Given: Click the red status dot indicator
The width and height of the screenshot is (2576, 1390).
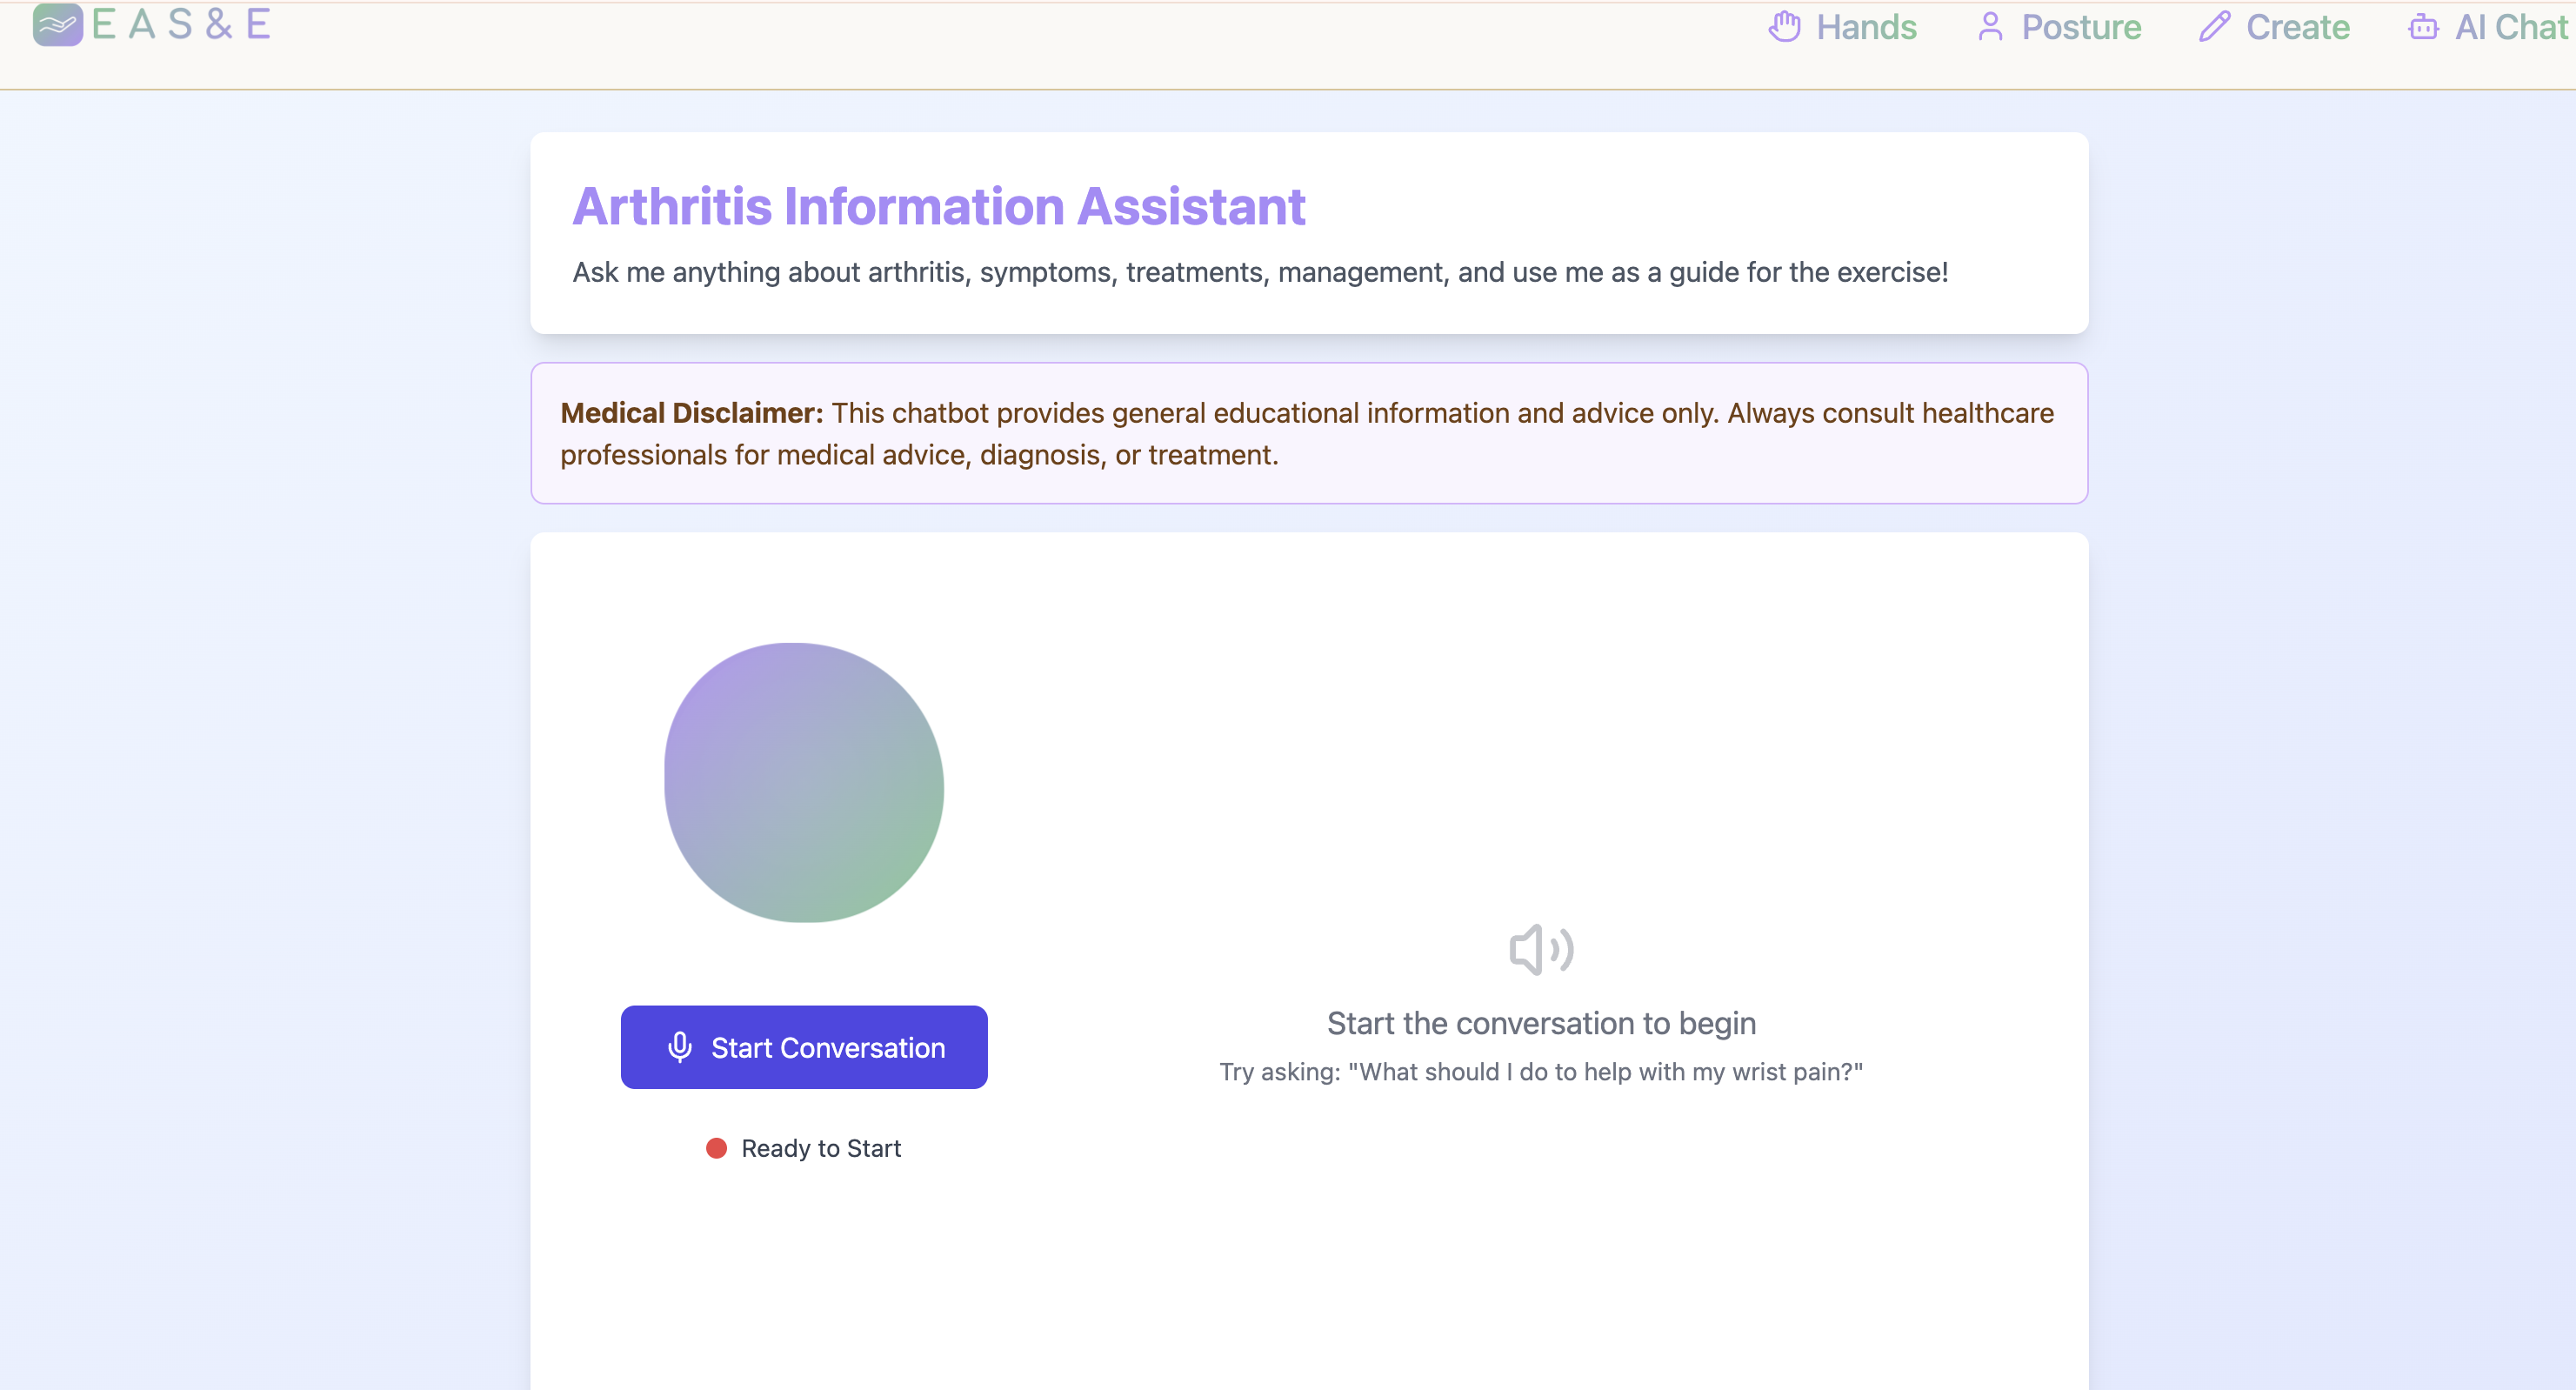Looking at the screenshot, I should [716, 1148].
